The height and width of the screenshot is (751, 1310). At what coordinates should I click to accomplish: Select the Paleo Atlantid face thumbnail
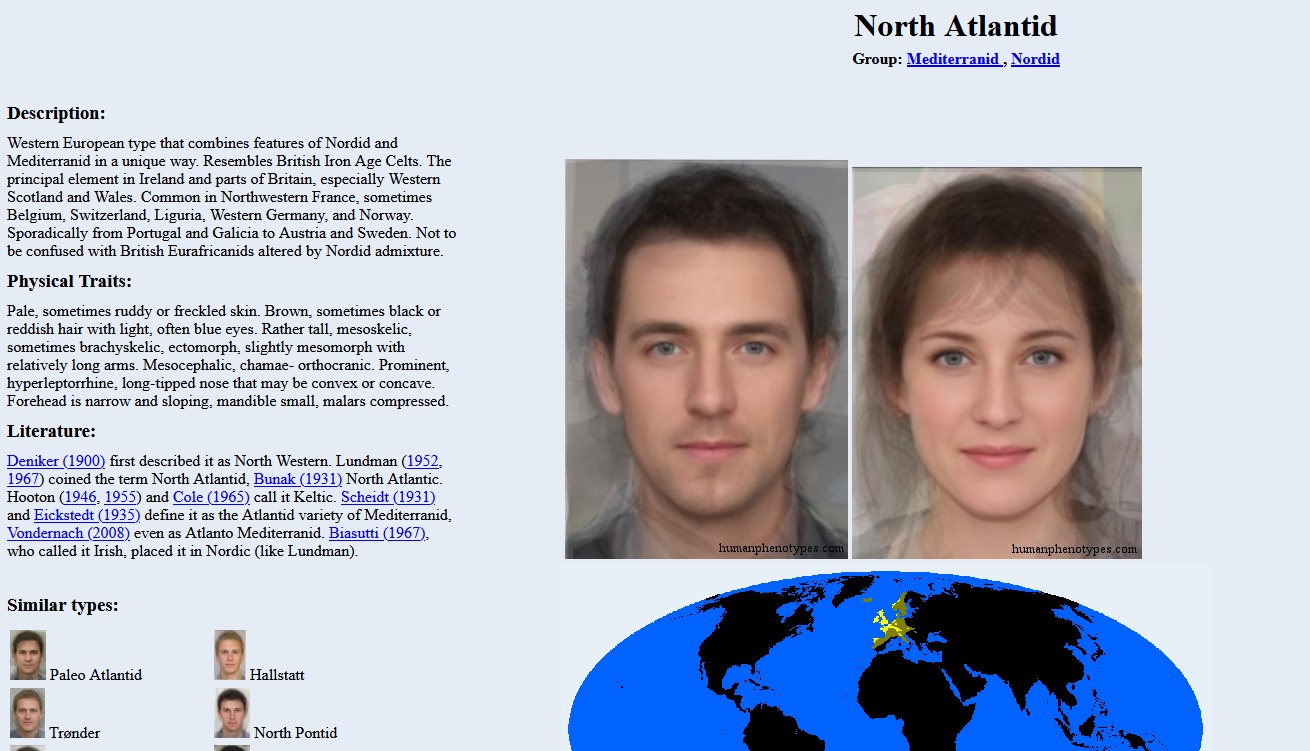point(28,655)
